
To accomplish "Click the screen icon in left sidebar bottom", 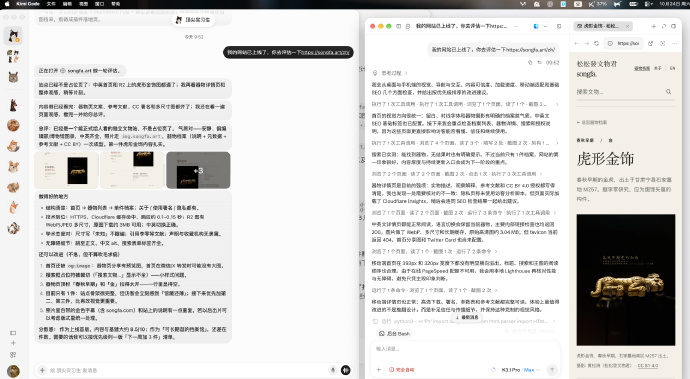I will 13,333.
